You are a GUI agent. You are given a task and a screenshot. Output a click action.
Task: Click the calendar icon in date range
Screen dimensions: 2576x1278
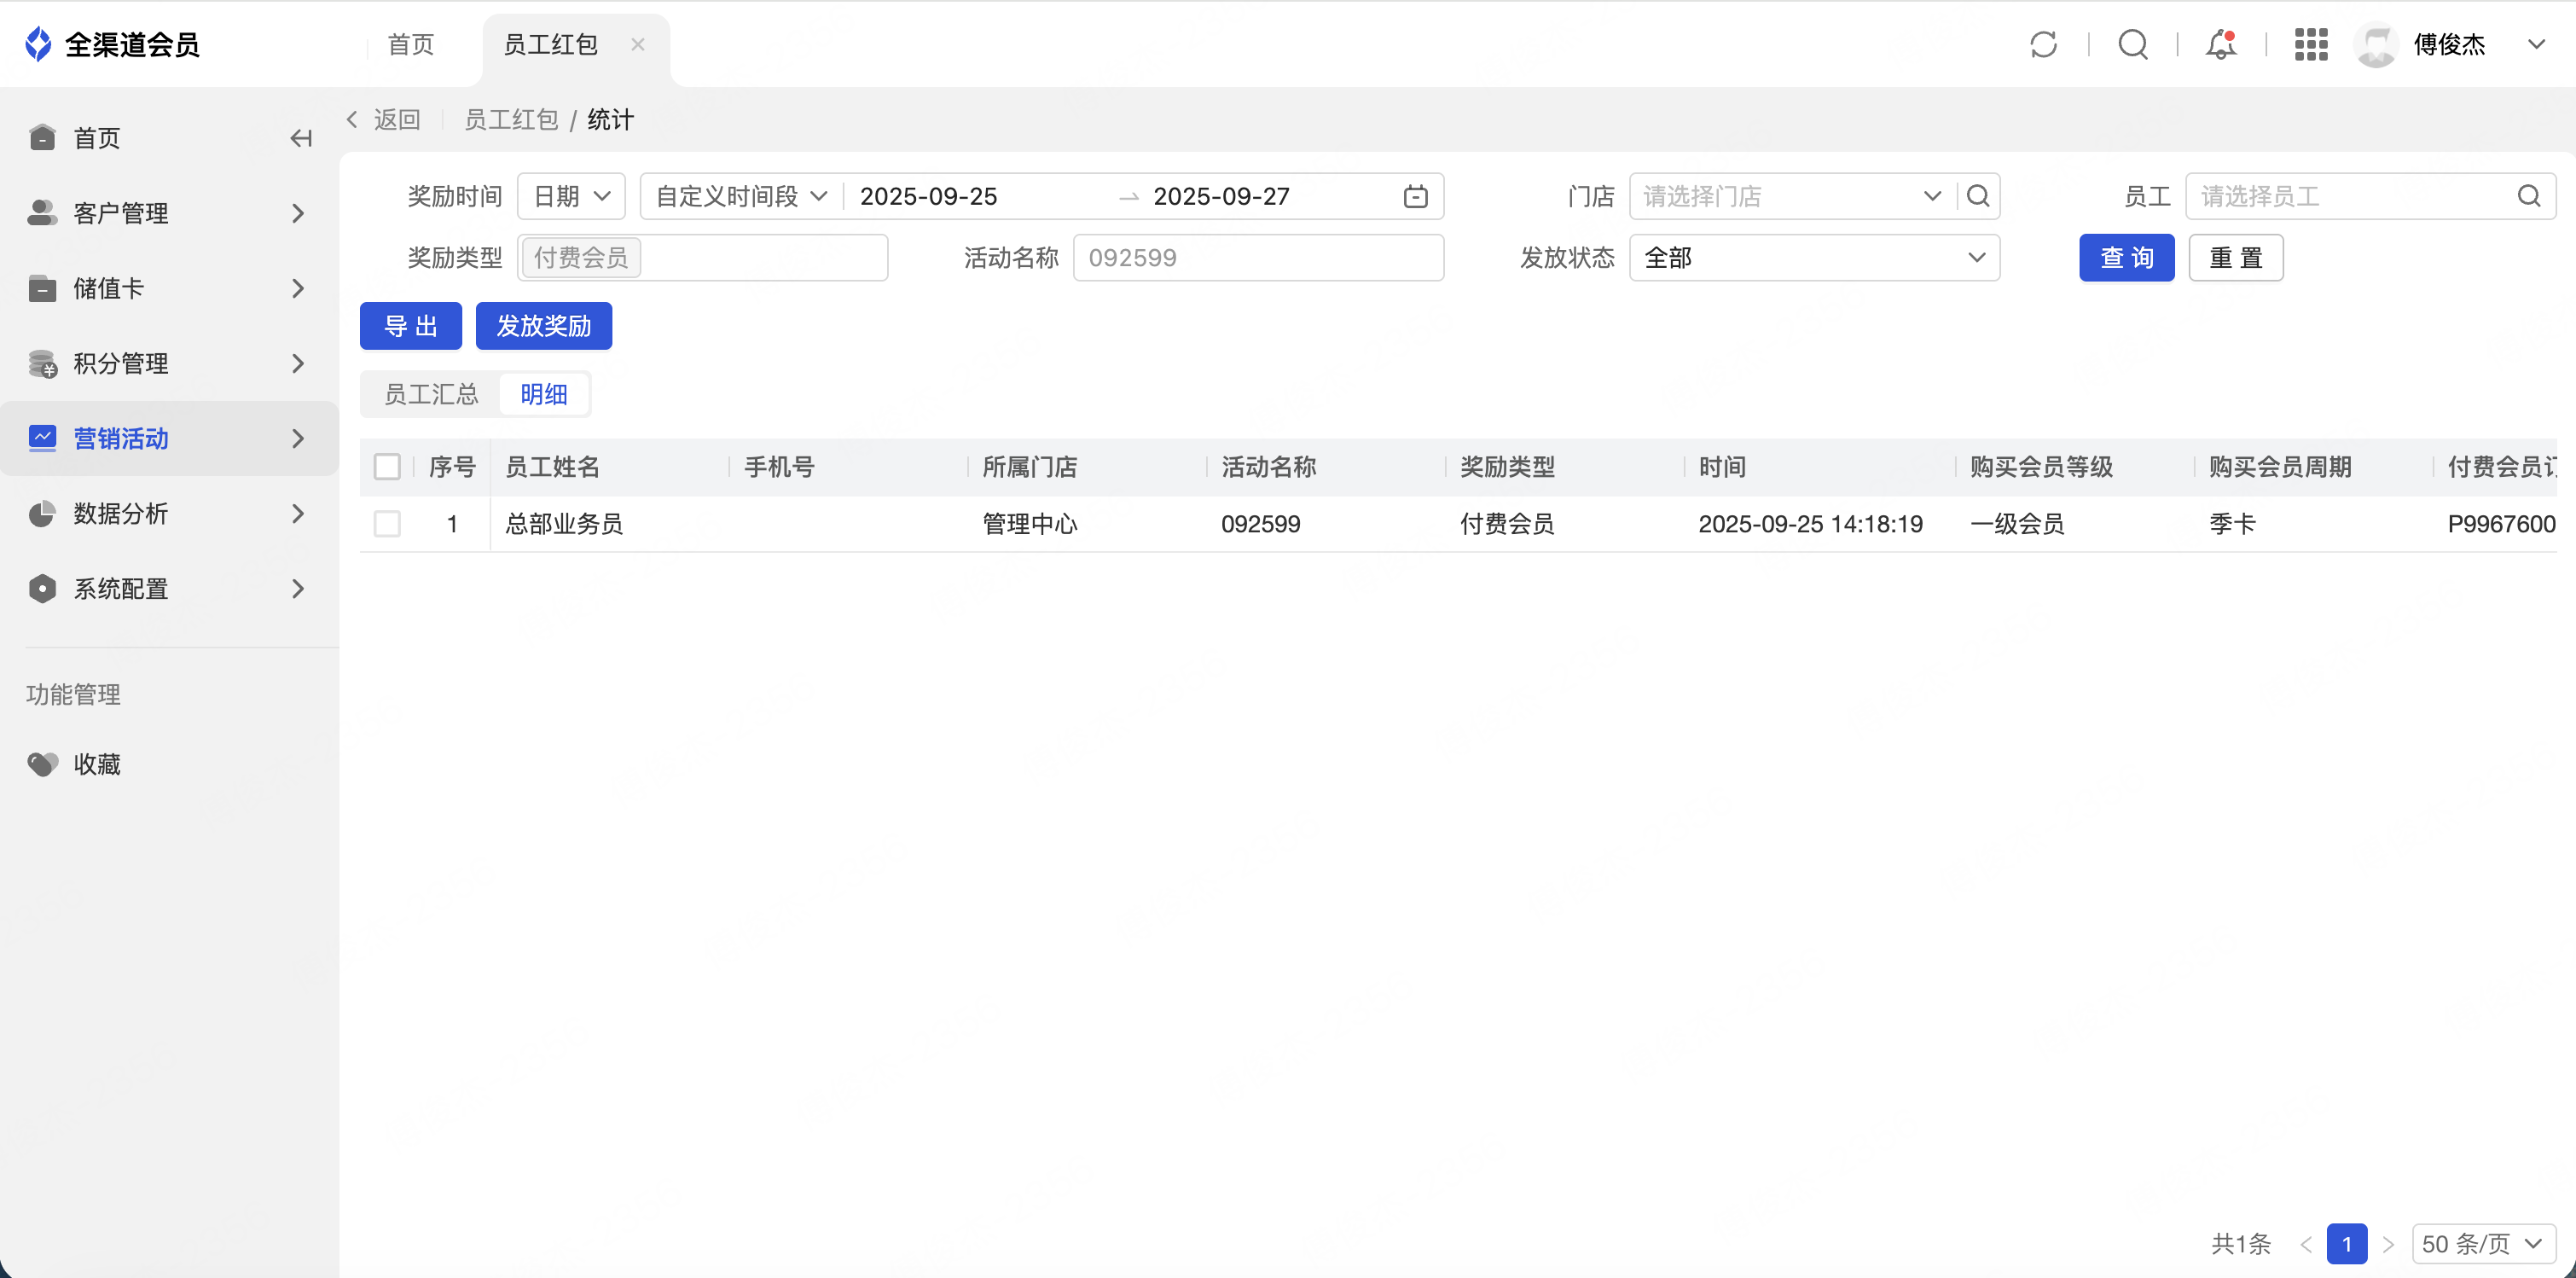point(1415,196)
